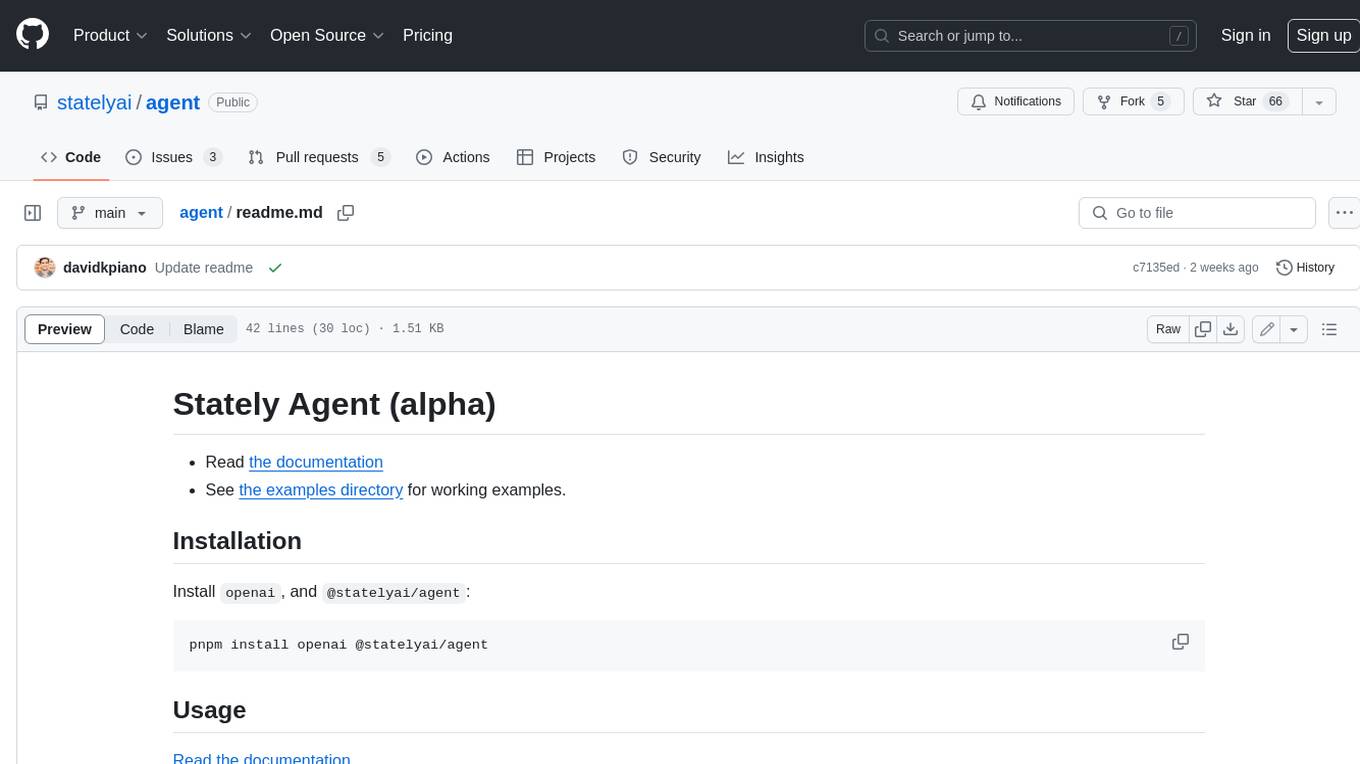This screenshot has height=764, width=1360.
Task: Open the readme outline list
Action: 1329,329
